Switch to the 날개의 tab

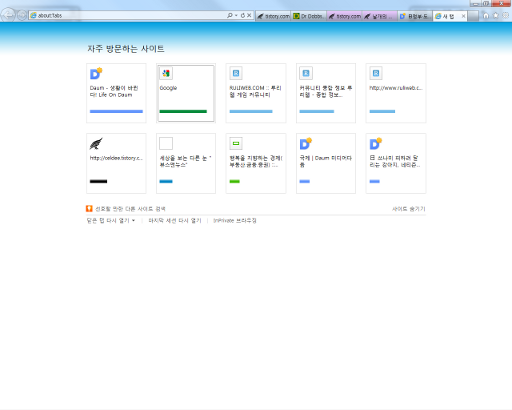[x=380, y=16]
